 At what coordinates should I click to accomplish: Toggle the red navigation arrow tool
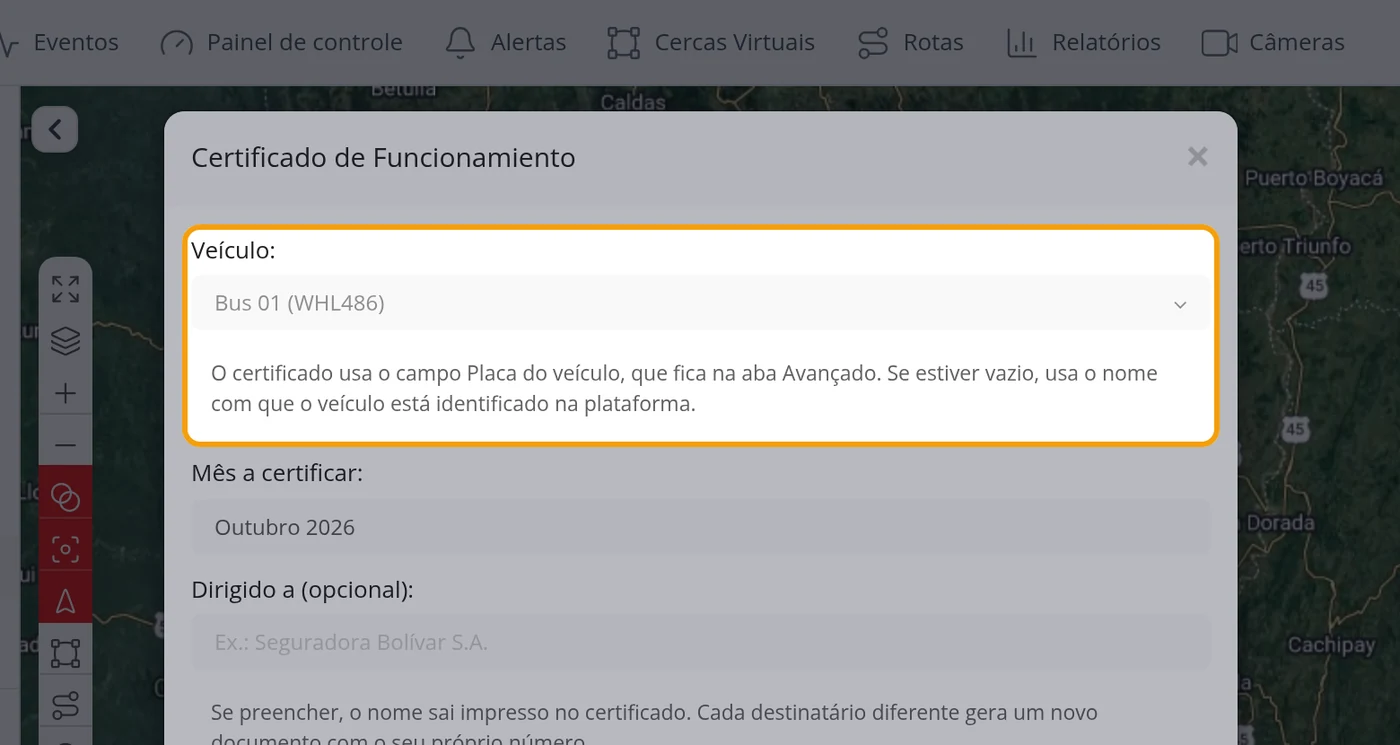(x=65, y=601)
